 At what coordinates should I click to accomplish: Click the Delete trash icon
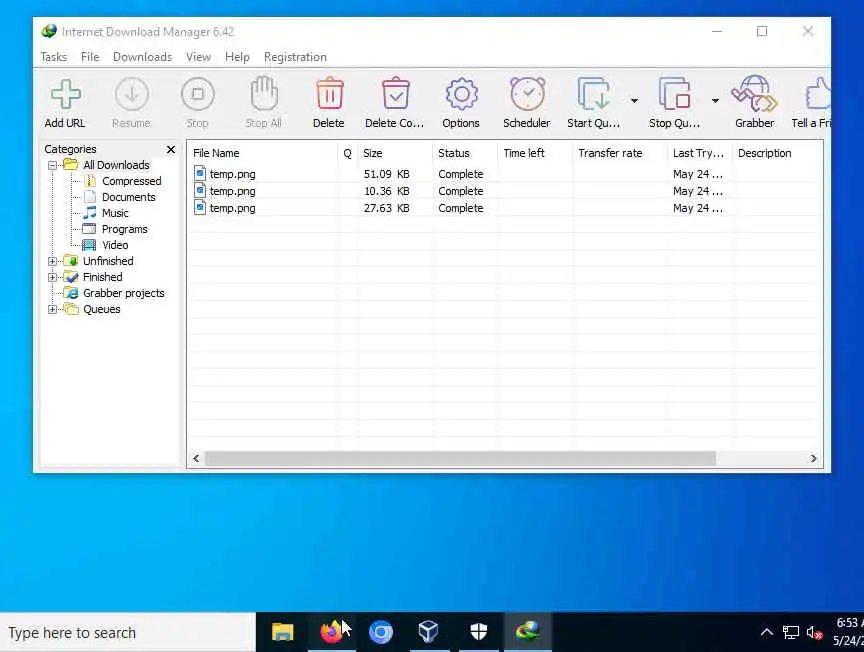[330, 94]
